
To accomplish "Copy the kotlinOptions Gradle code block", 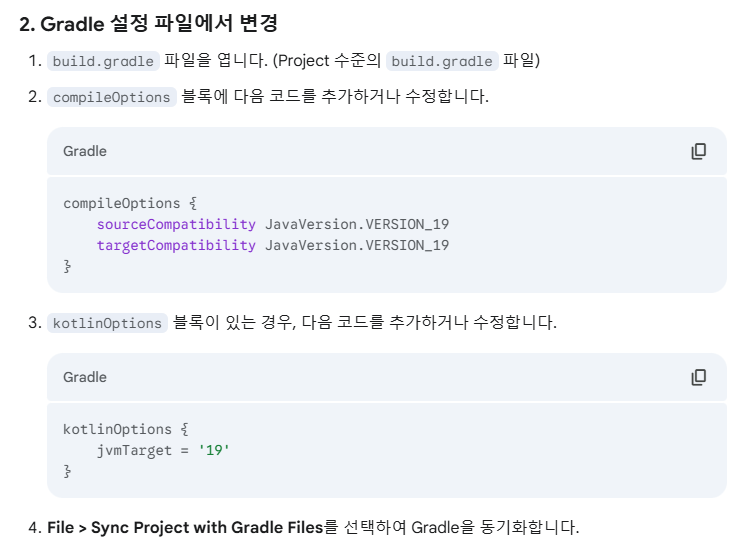I will point(698,377).
